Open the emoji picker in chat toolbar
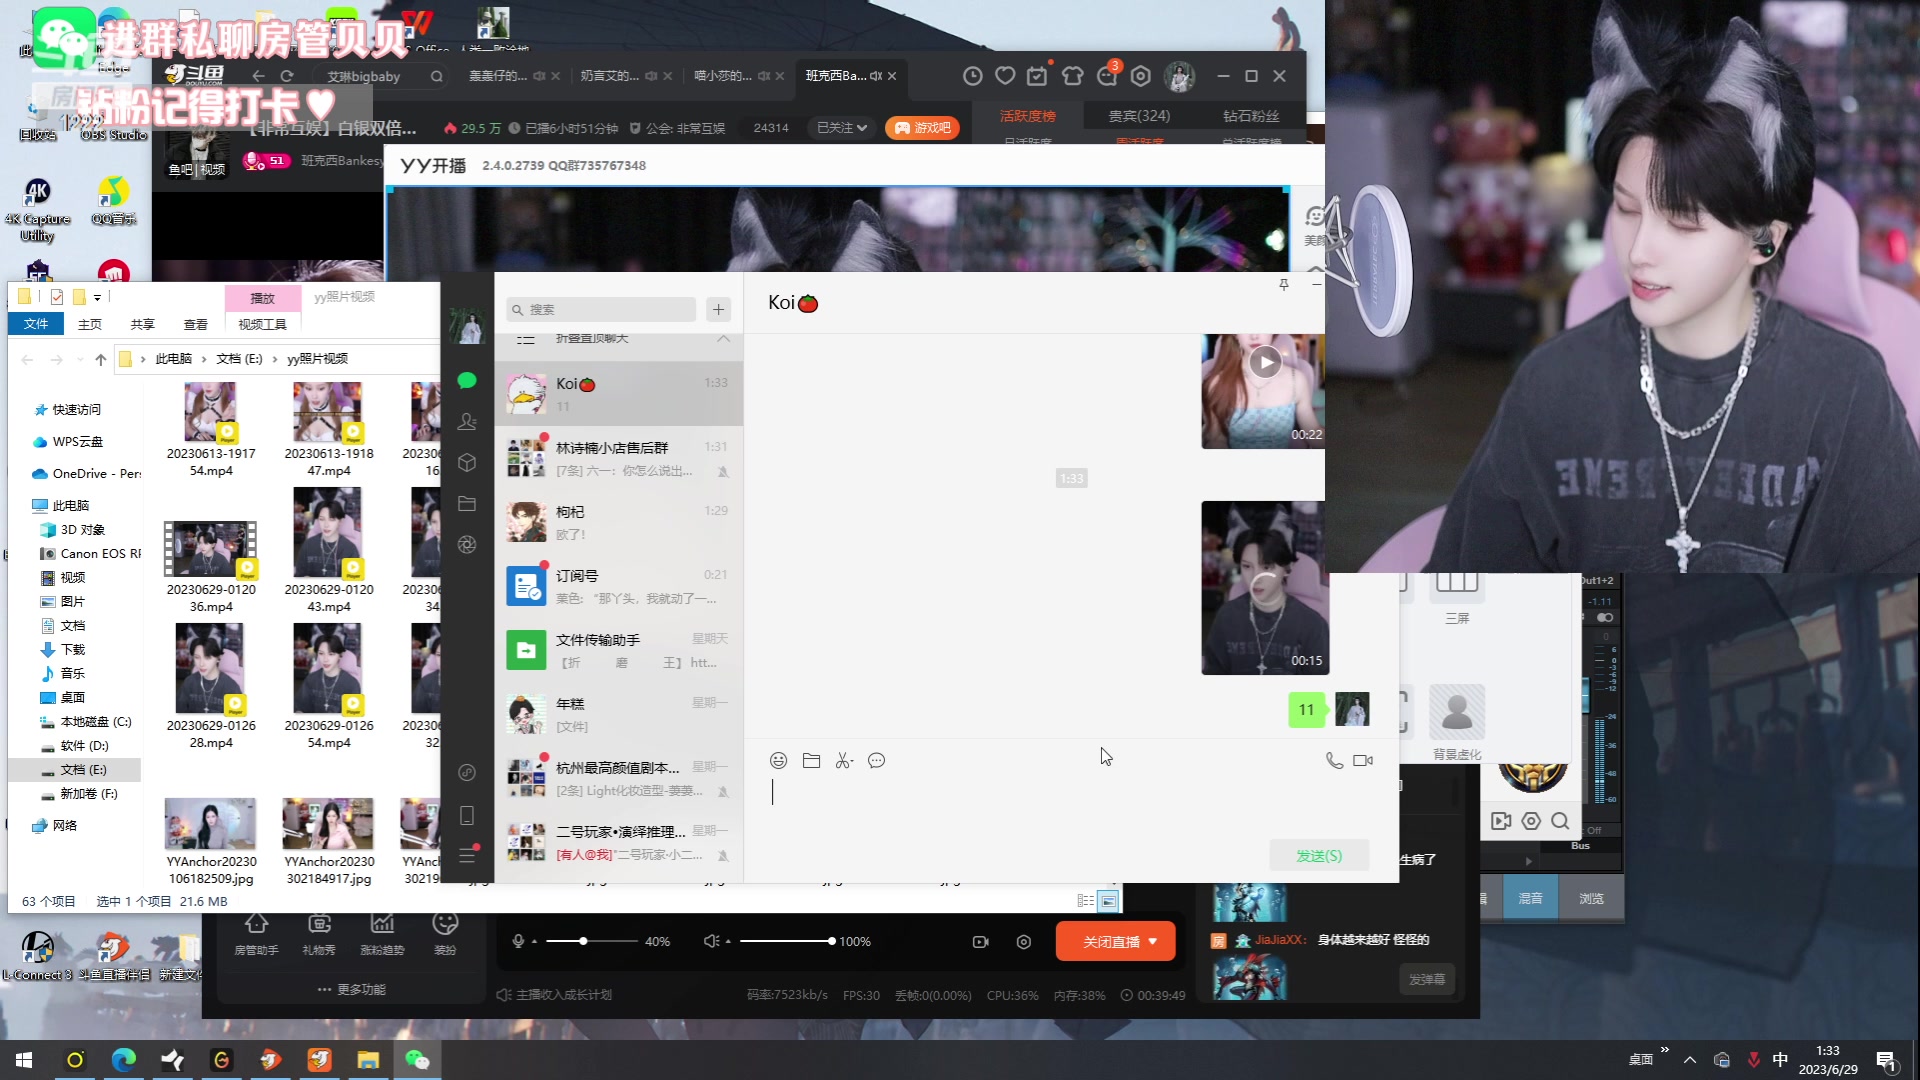 pos(779,761)
